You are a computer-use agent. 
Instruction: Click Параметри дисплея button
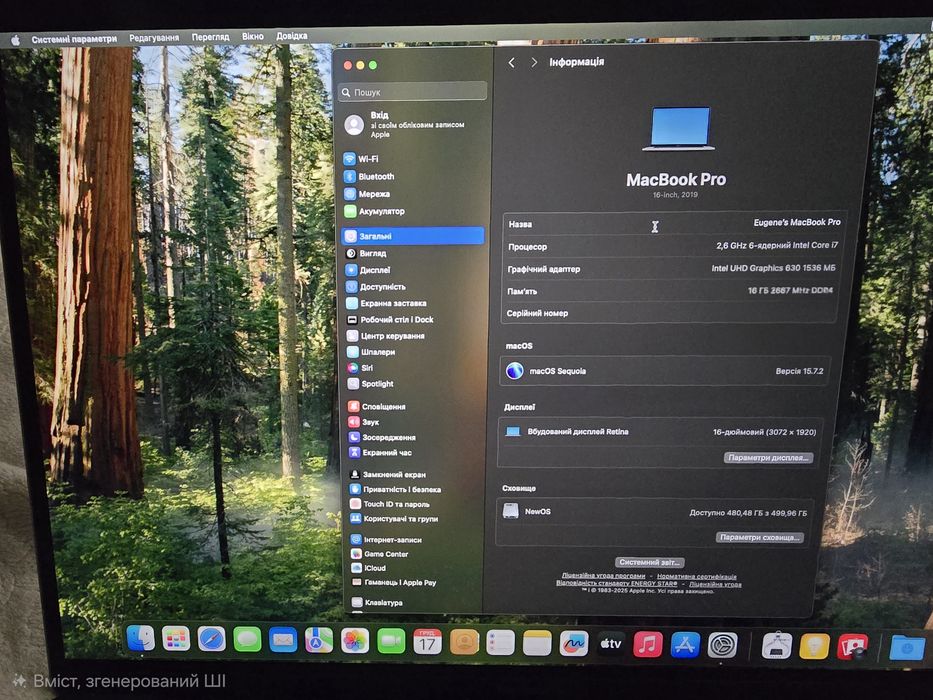point(768,458)
